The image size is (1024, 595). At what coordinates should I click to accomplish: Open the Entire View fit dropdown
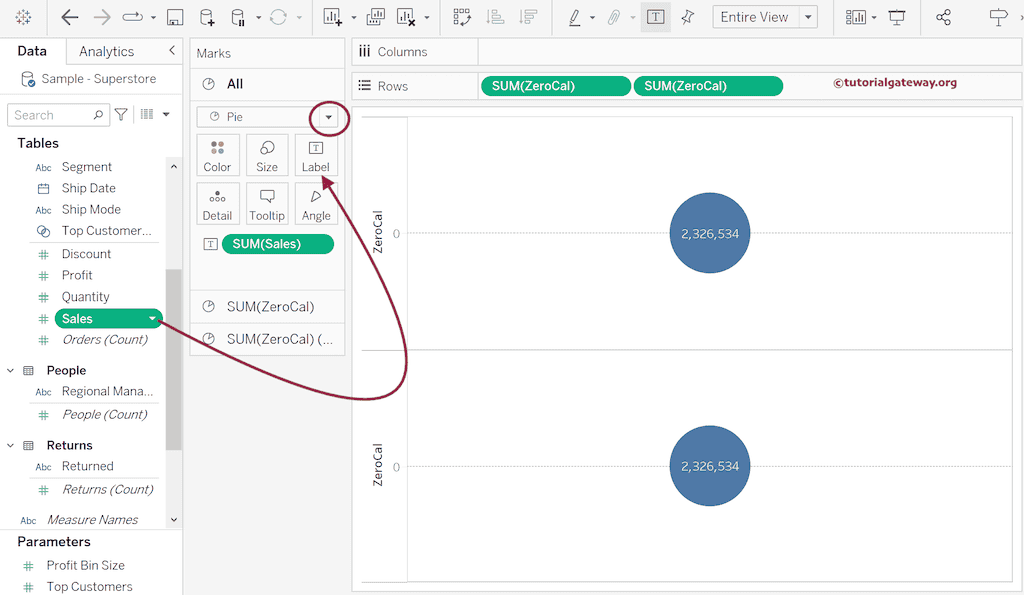tap(808, 17)
